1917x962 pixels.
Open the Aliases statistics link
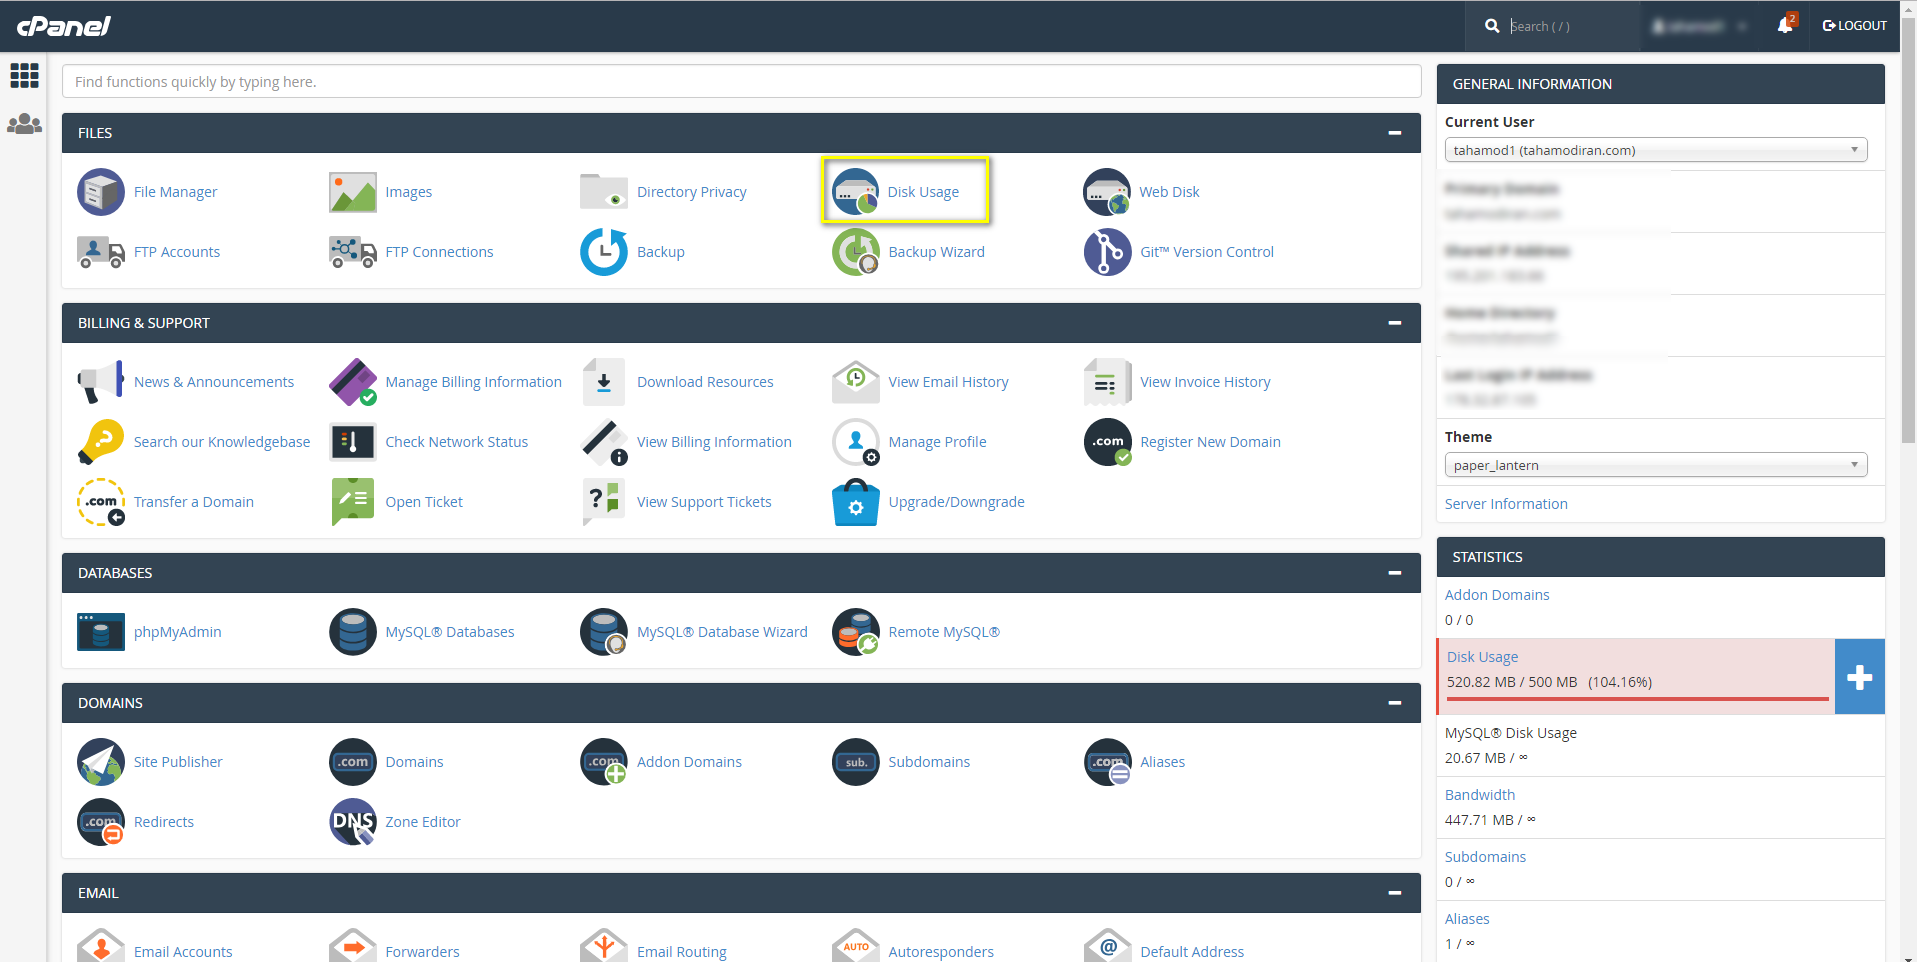1467,919
